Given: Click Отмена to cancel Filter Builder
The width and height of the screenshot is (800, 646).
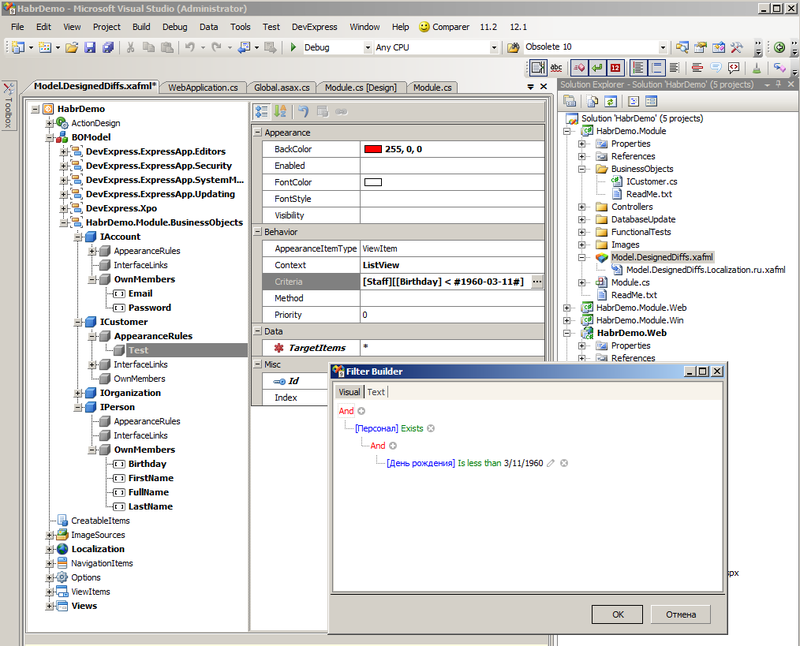Looking at the screenshot, I should click(680, 615).
